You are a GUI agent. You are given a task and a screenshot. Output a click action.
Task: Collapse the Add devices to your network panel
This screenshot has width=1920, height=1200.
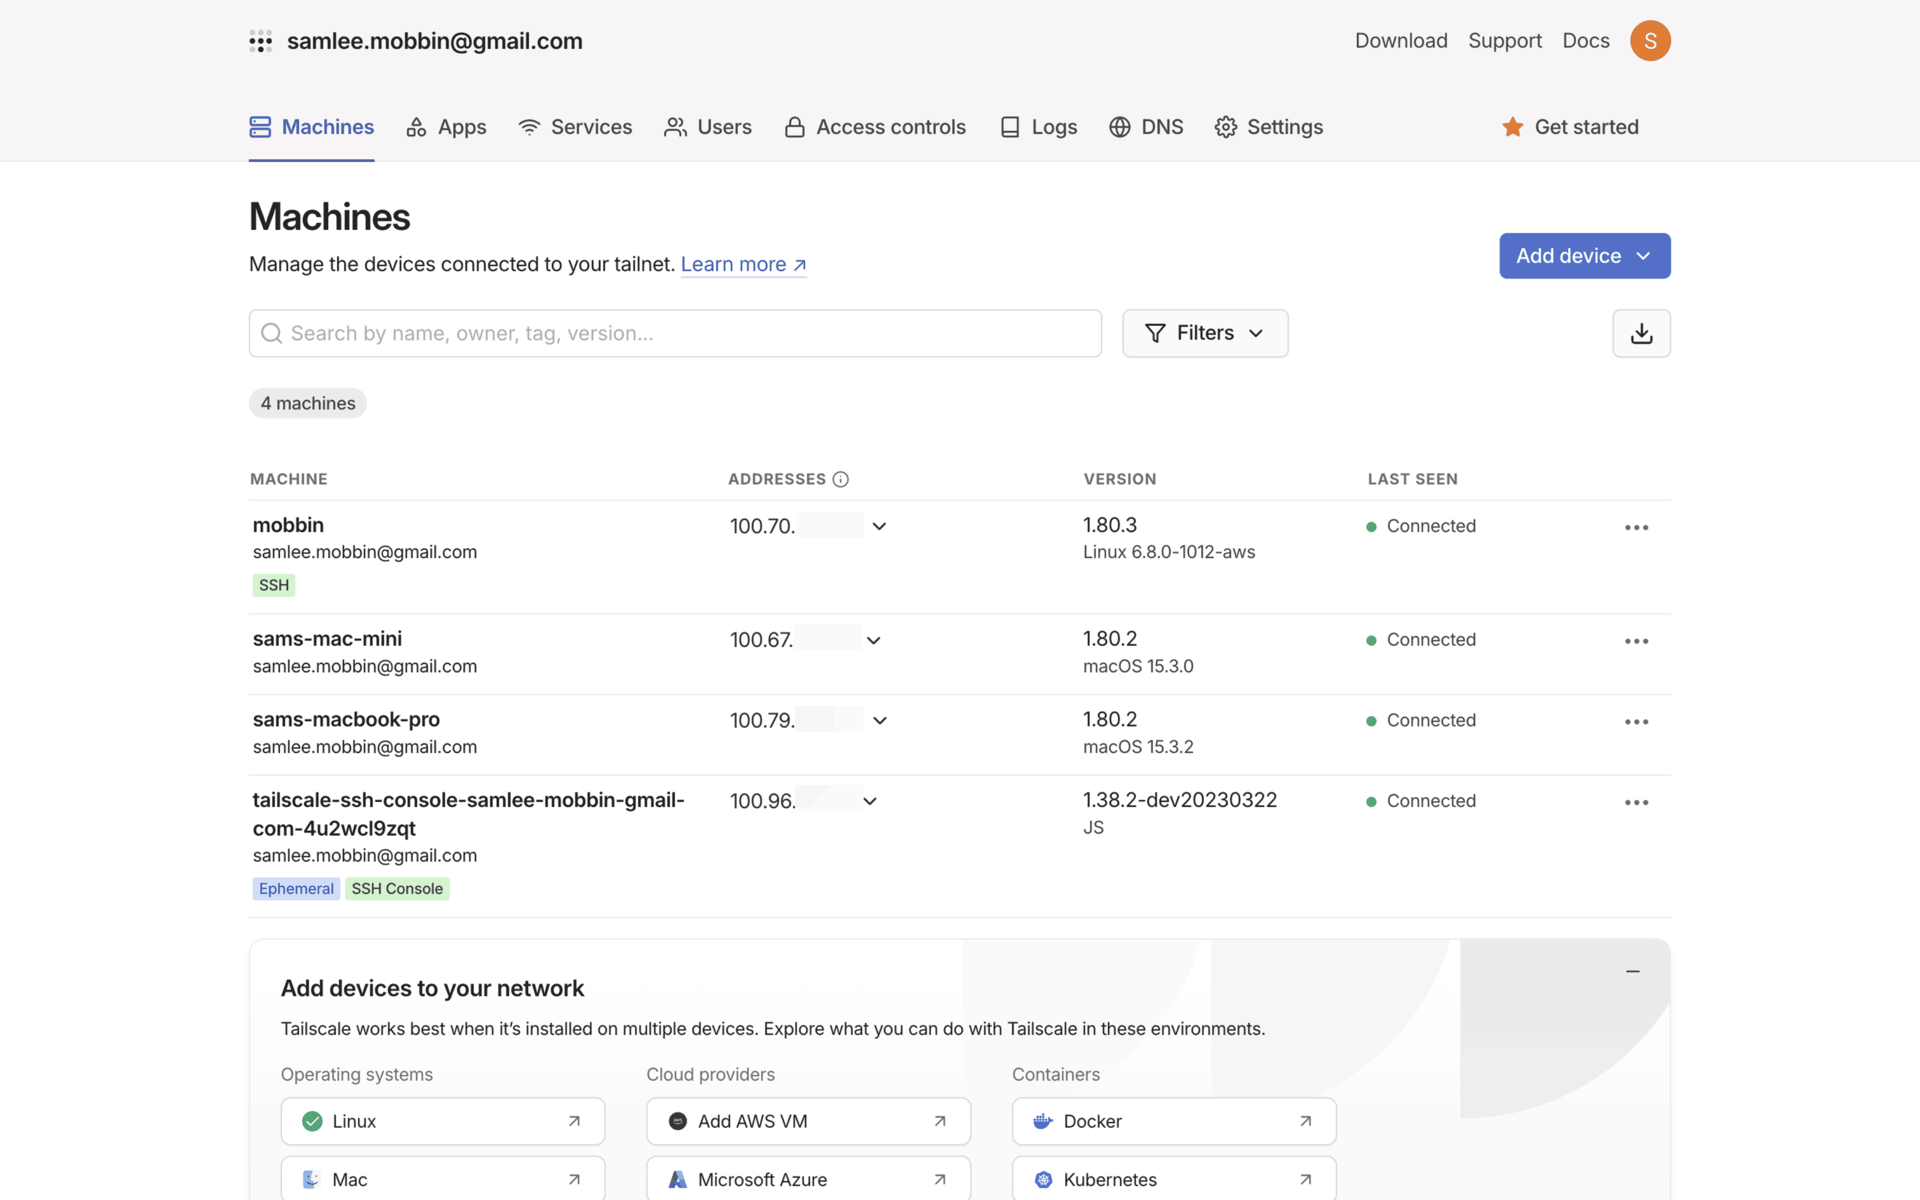(x=1633, y=971)
